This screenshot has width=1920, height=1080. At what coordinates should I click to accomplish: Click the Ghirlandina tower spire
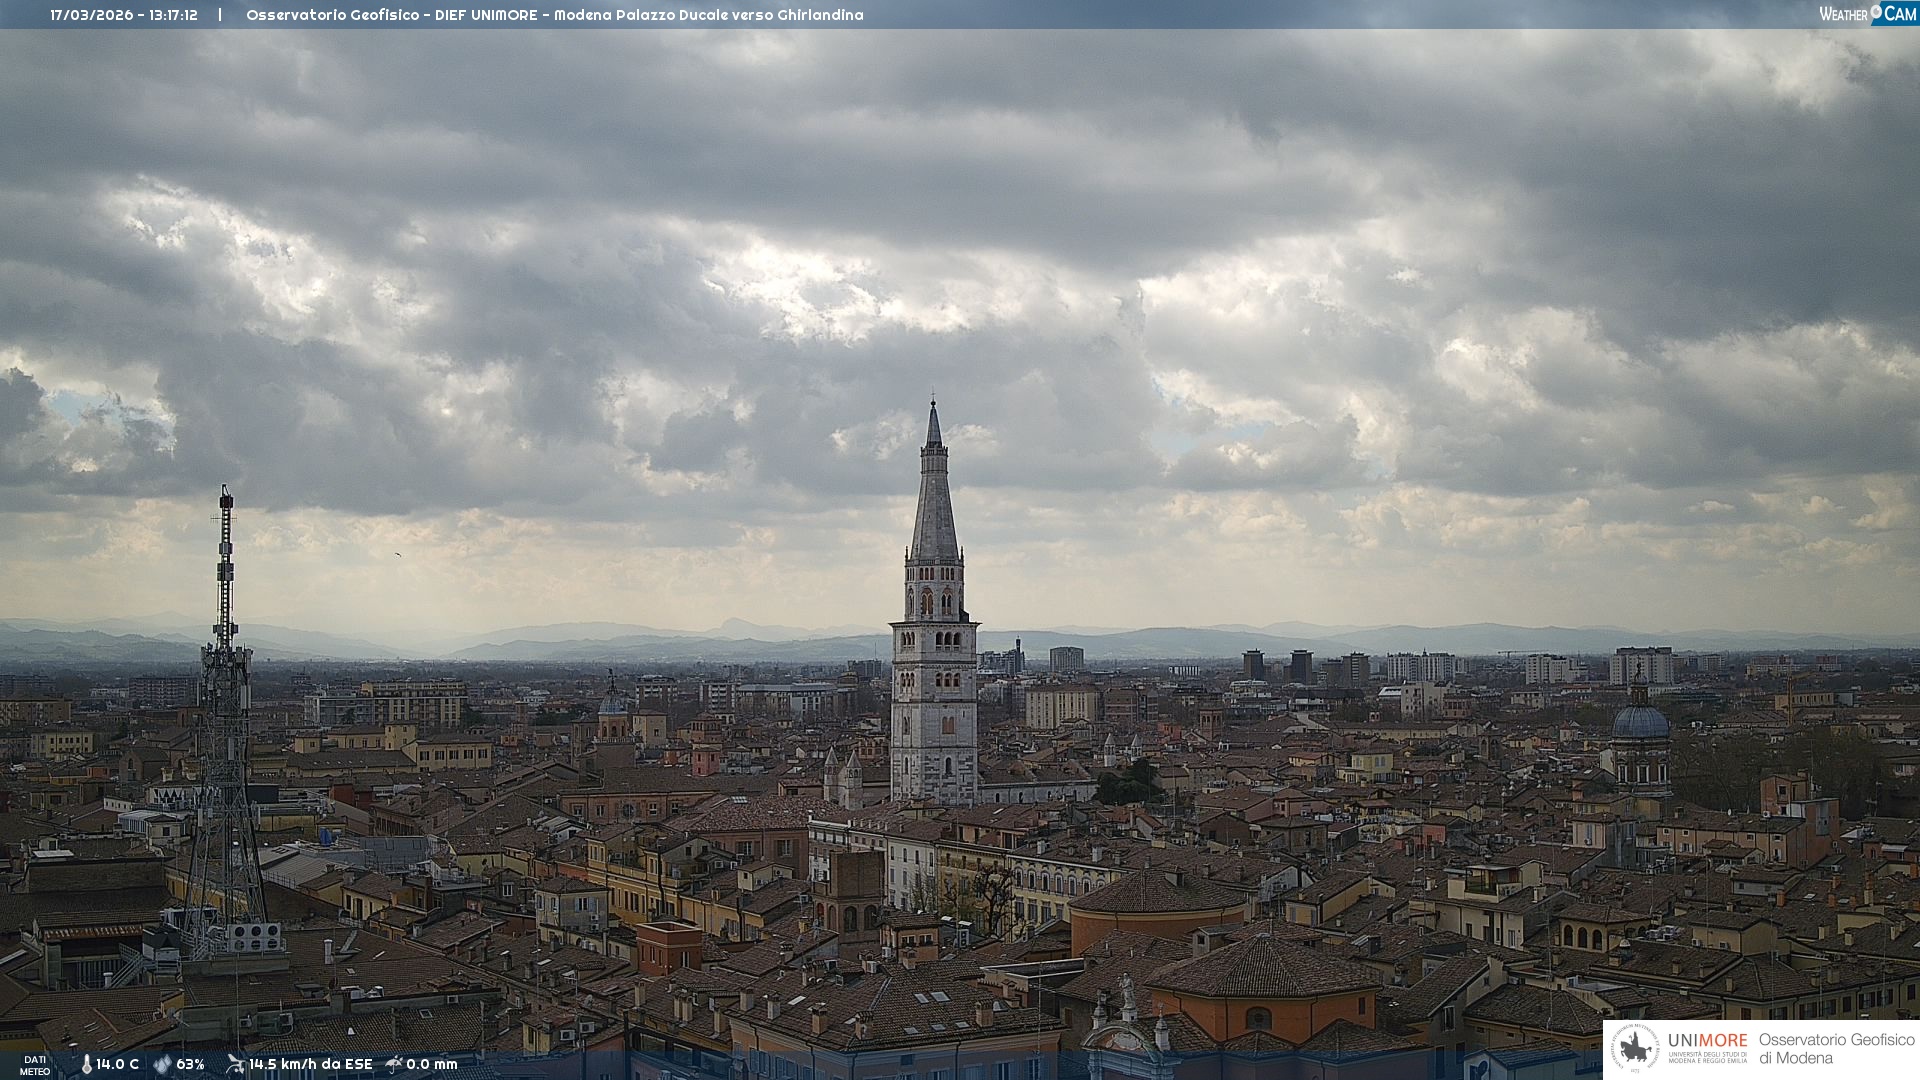(934, 500)
